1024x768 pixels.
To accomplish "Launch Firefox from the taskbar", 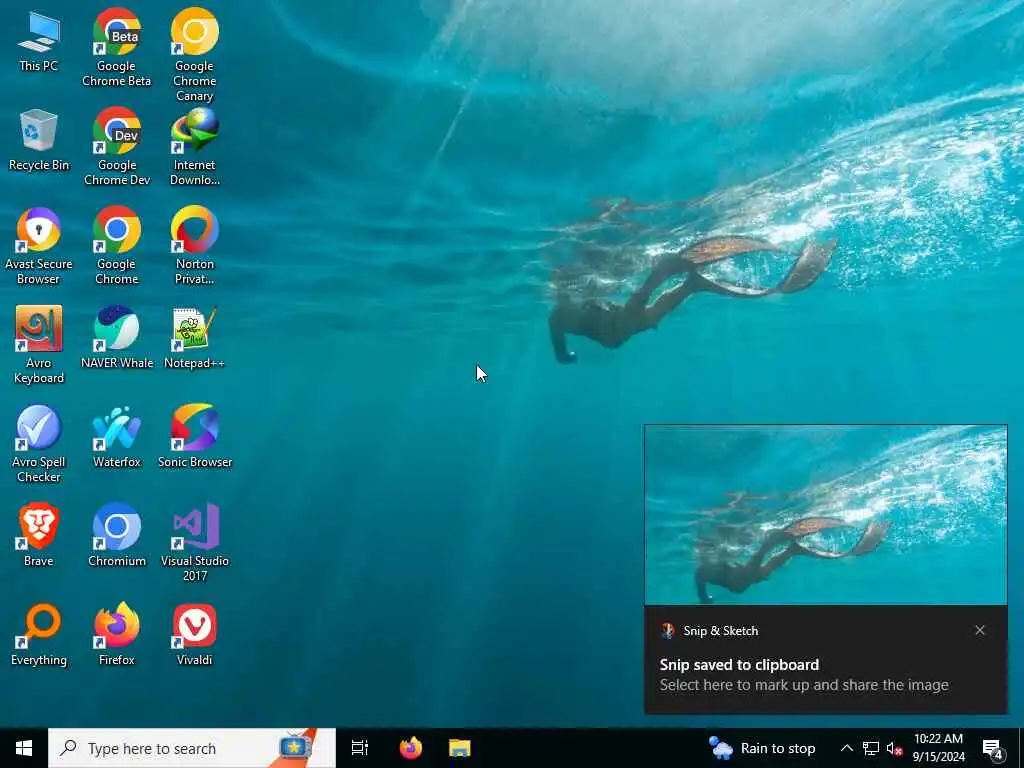I will coord(411,748).
